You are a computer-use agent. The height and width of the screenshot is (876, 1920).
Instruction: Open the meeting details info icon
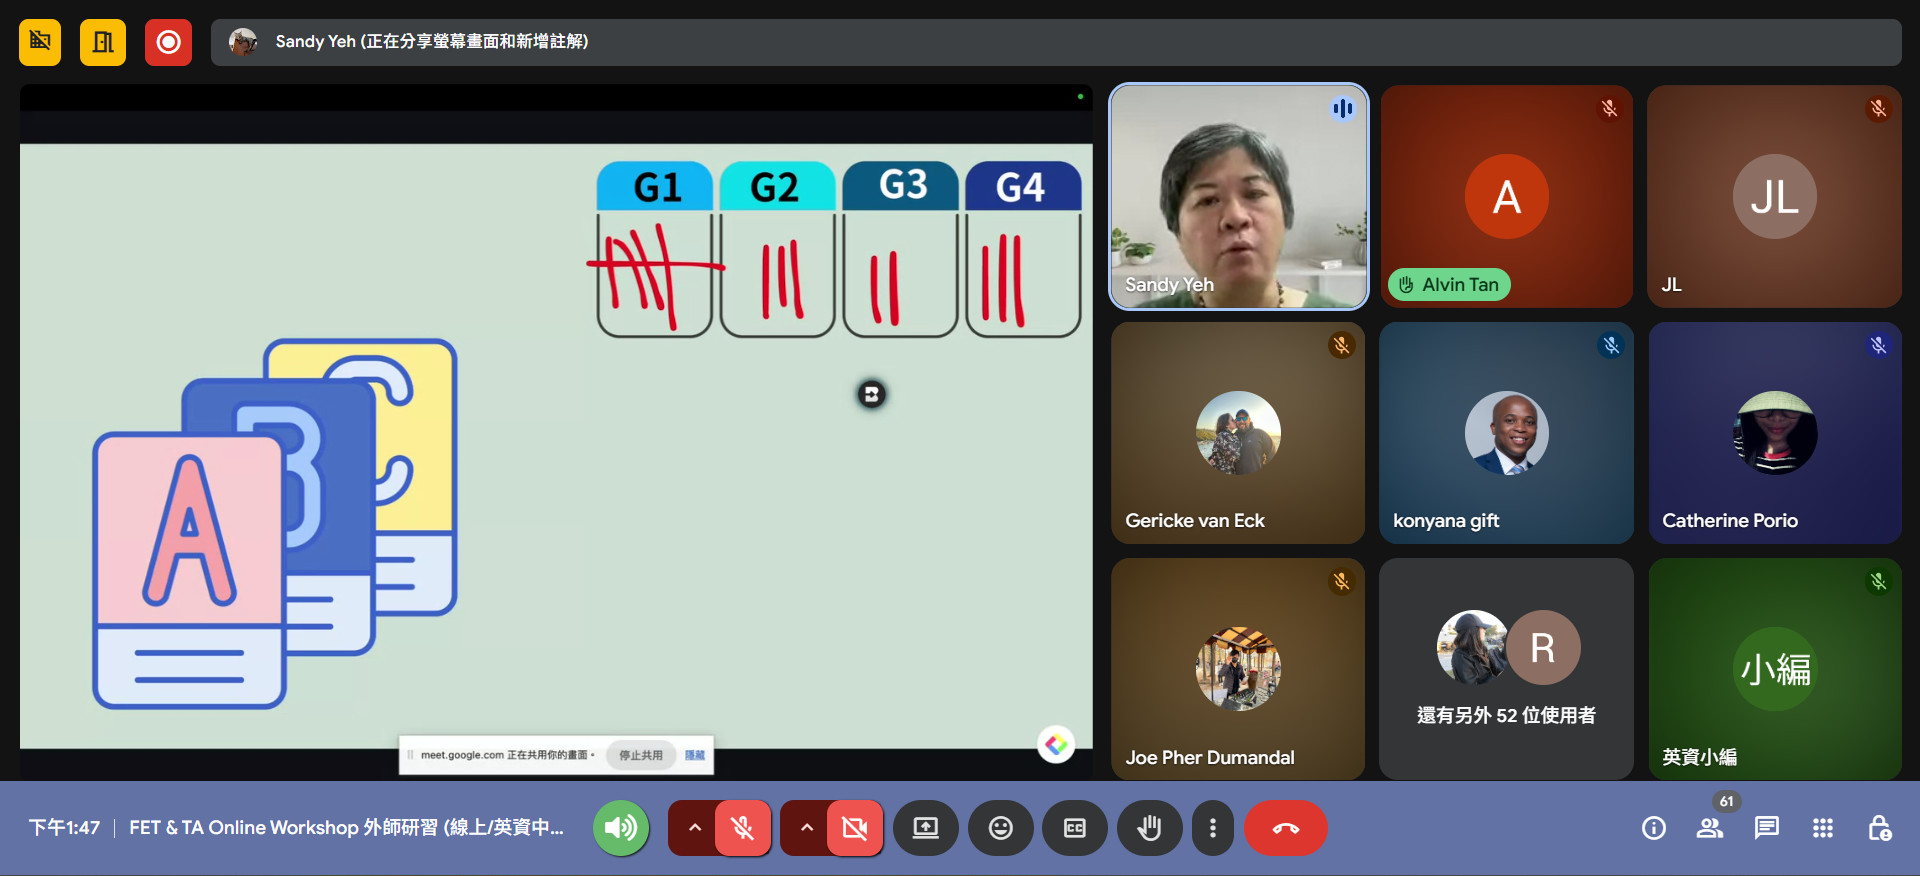pos(1653,828)
